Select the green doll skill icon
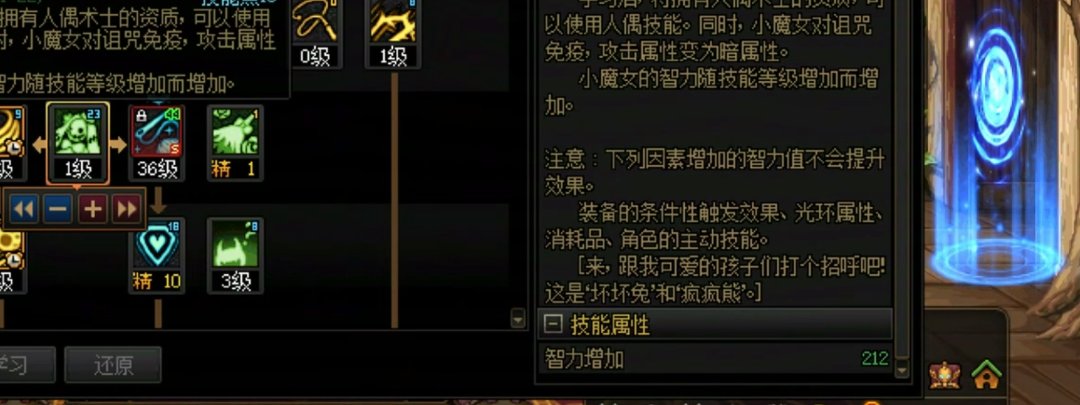 point(78,132)
